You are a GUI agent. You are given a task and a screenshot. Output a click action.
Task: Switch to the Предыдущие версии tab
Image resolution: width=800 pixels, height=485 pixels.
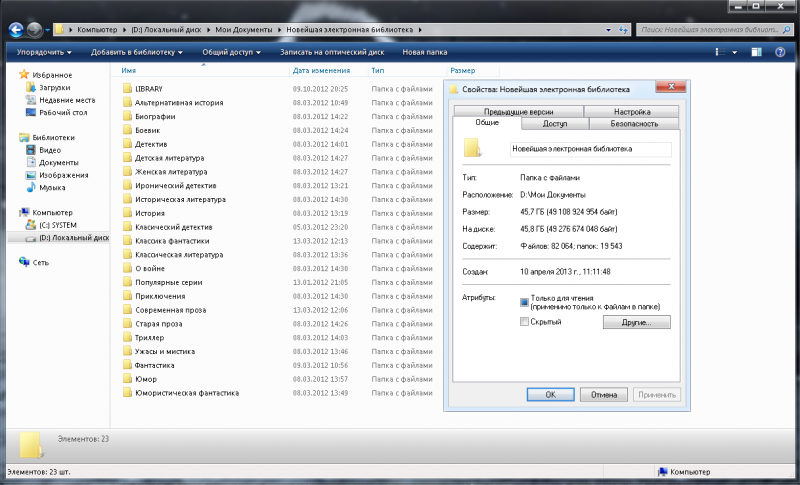coord(518,111)
